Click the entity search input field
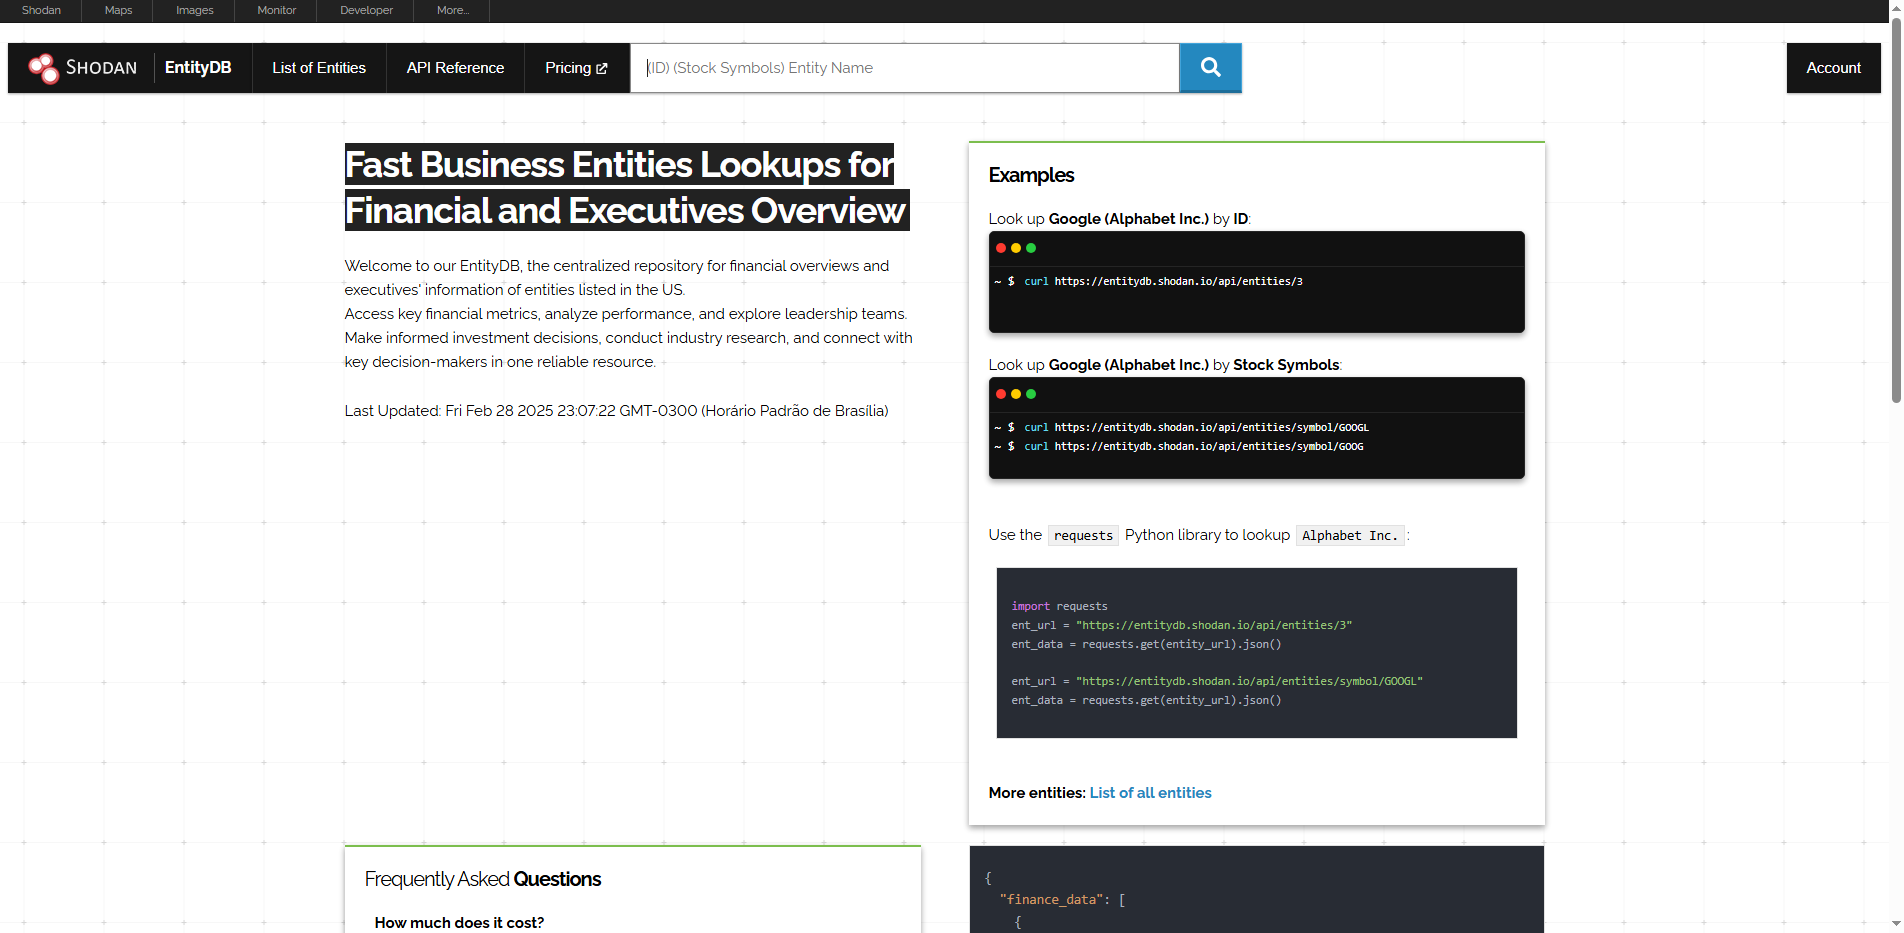Viewport: 1904px width, 933px height. 904,67
